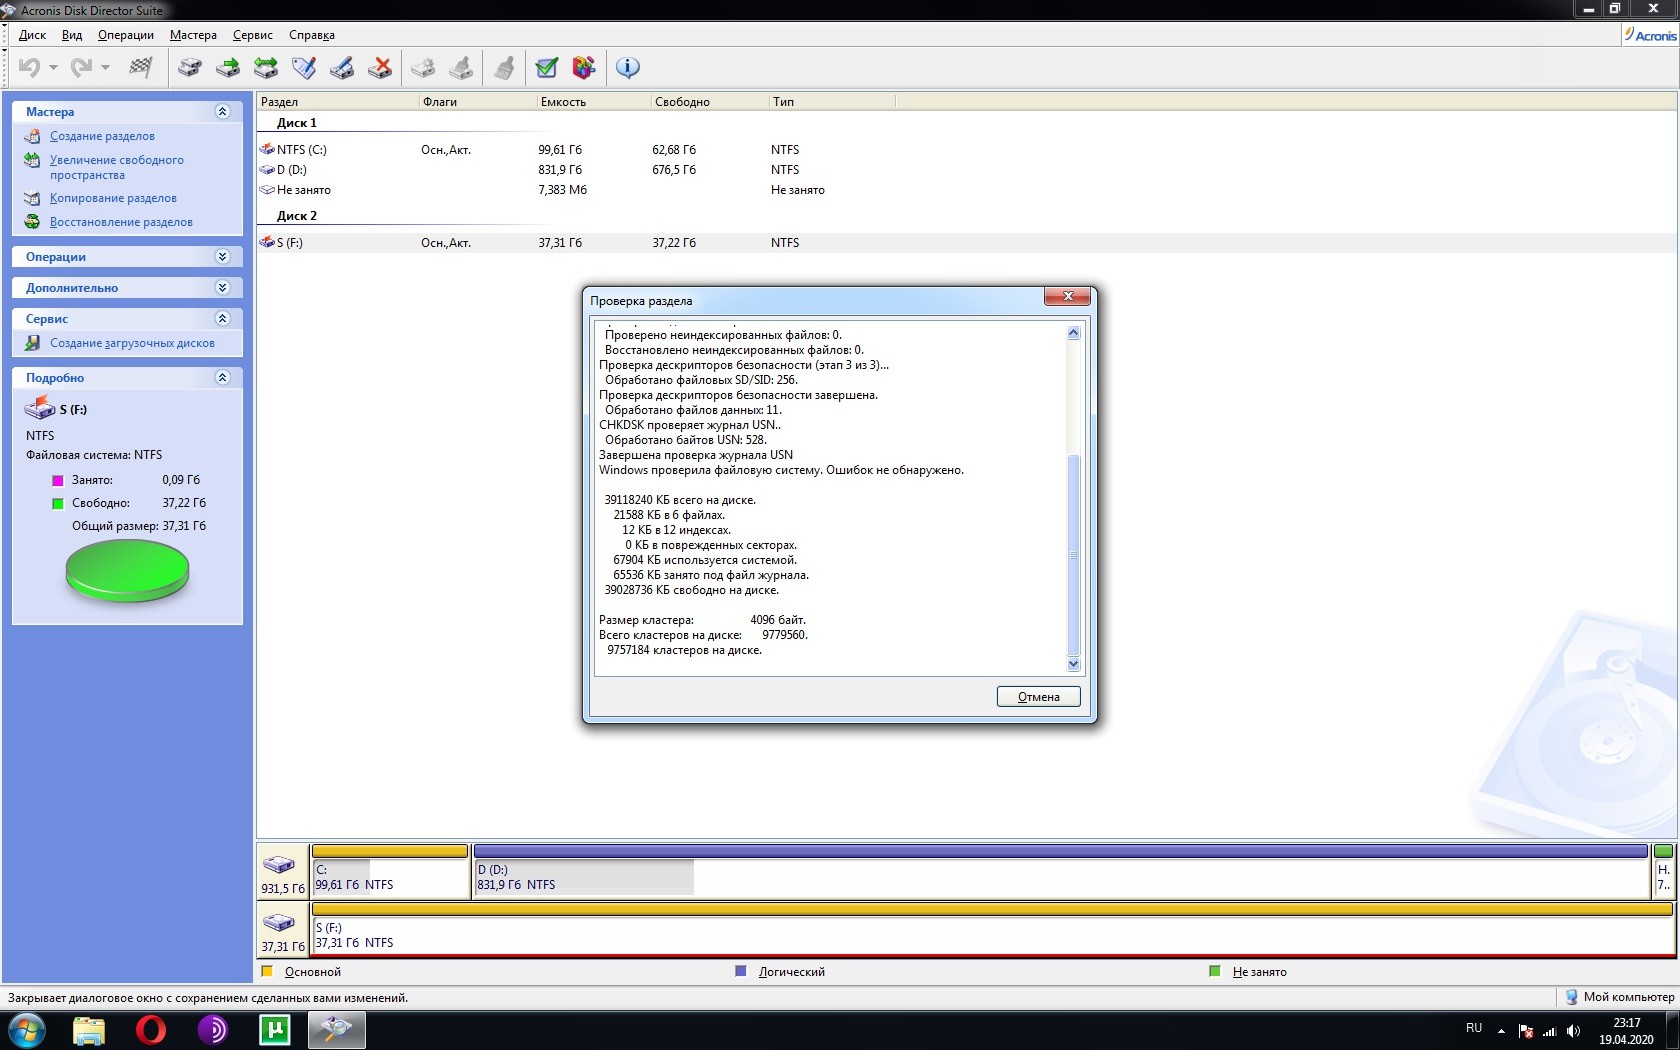Open the Мастера menu
Viewport: 1680px width, 1050px height.
pos(193,35)
